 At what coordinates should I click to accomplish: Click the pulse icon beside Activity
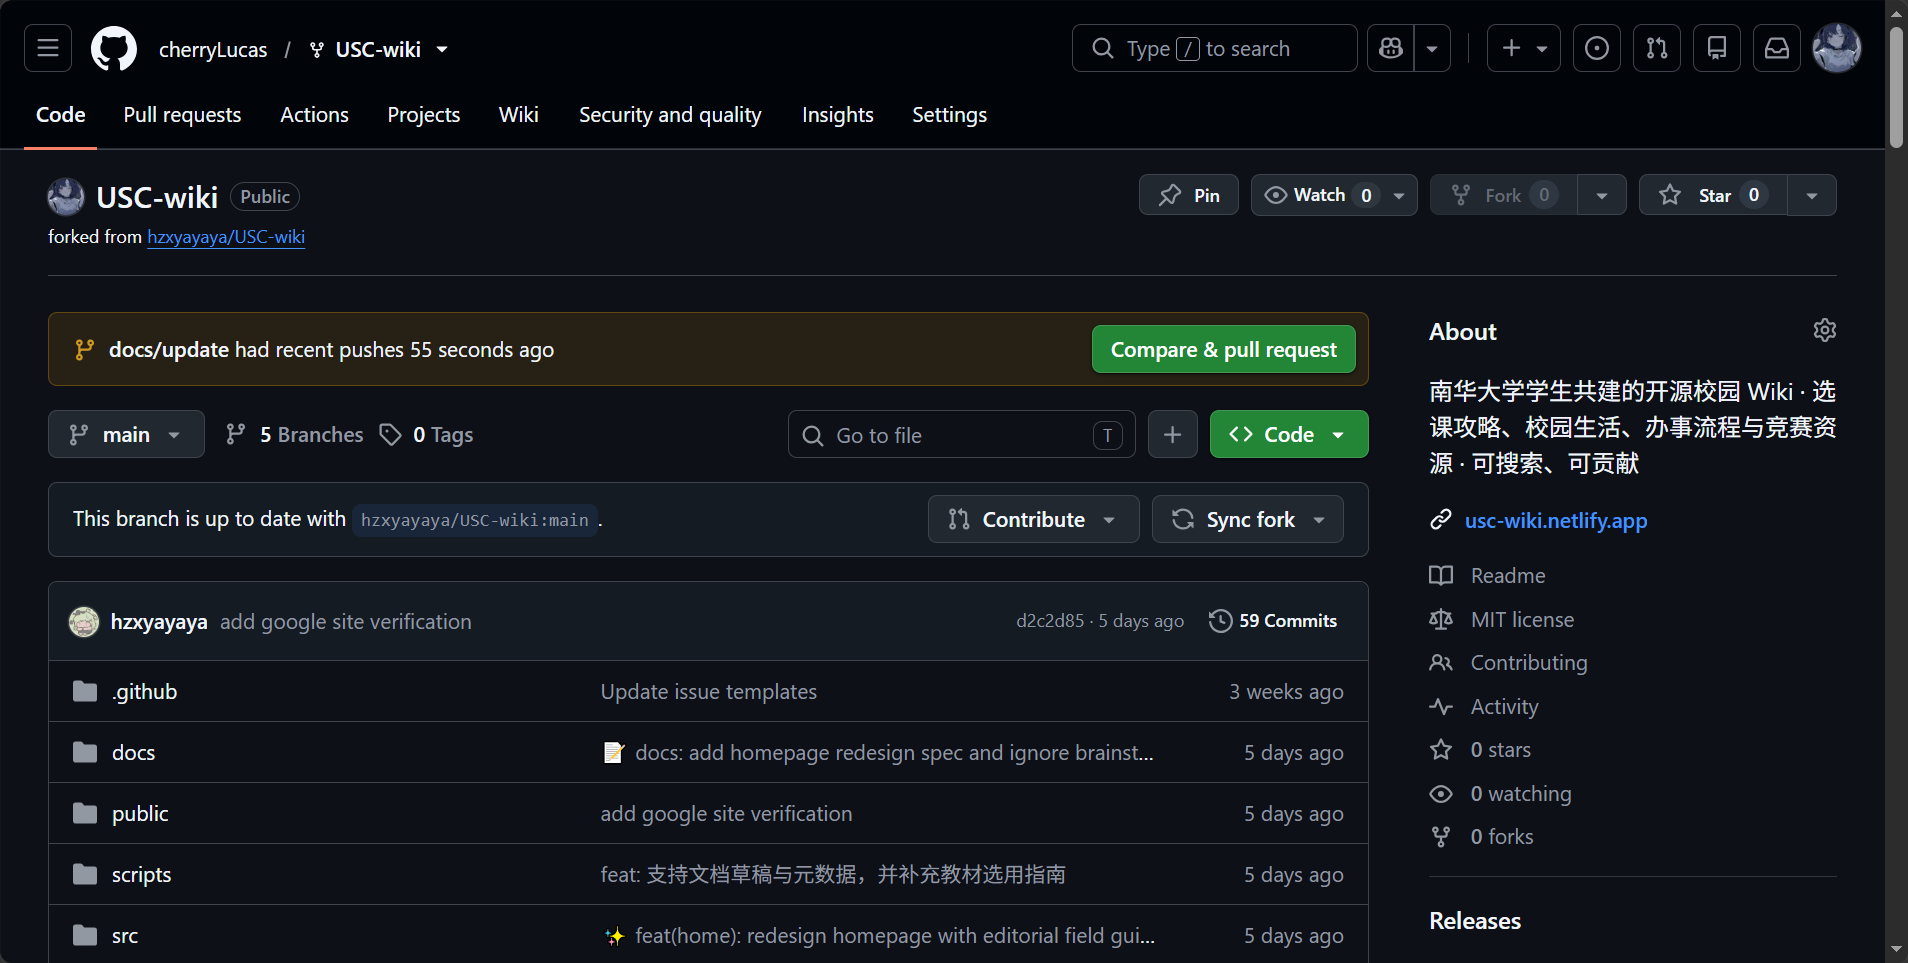point(1441,707)
